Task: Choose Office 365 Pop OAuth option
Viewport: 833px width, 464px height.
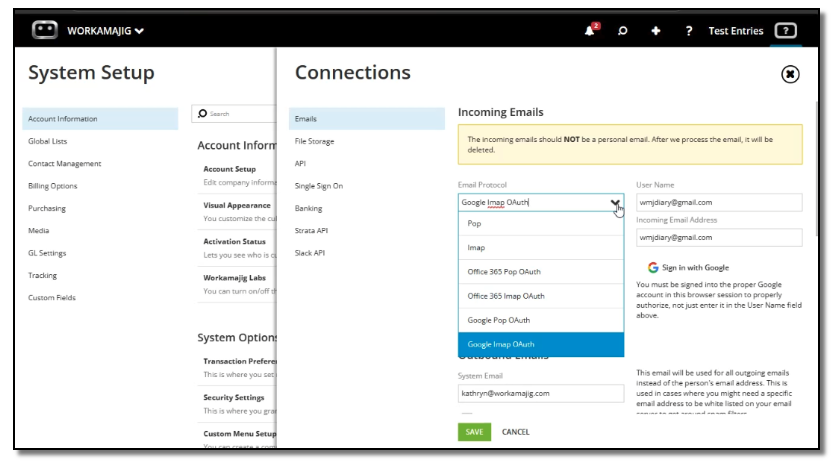Action: pos(541,272)
